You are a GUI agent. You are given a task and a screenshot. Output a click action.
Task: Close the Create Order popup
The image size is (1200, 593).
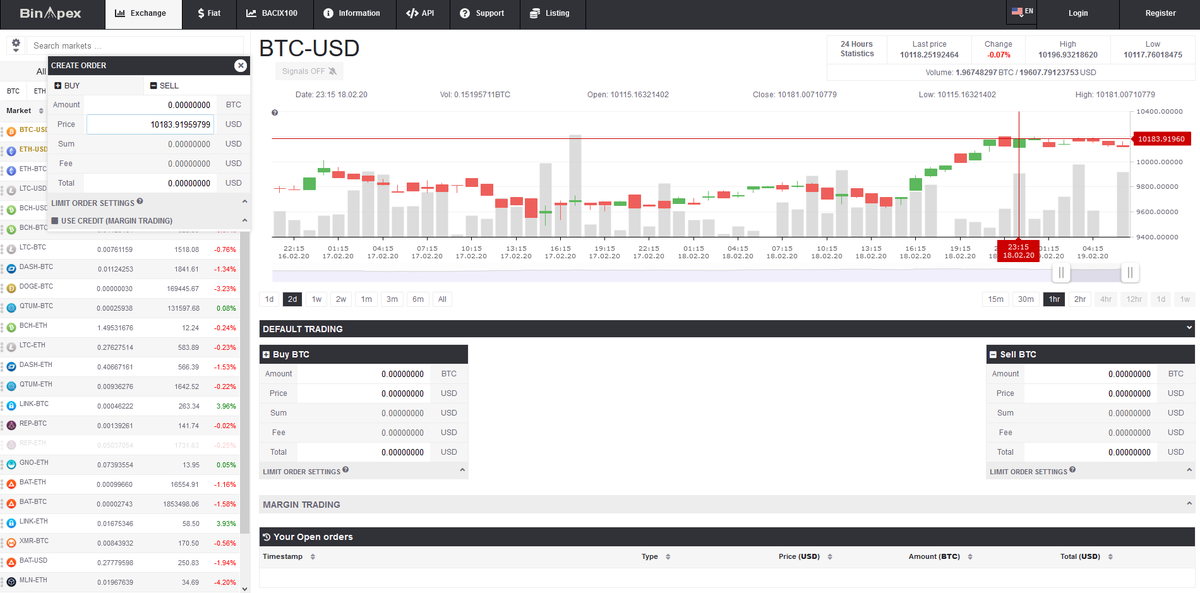240,65
